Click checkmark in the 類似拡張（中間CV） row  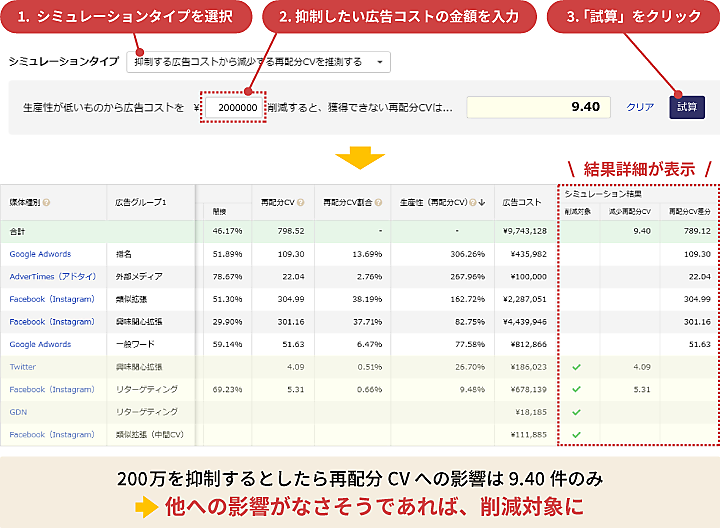click(x=576, y=435)
